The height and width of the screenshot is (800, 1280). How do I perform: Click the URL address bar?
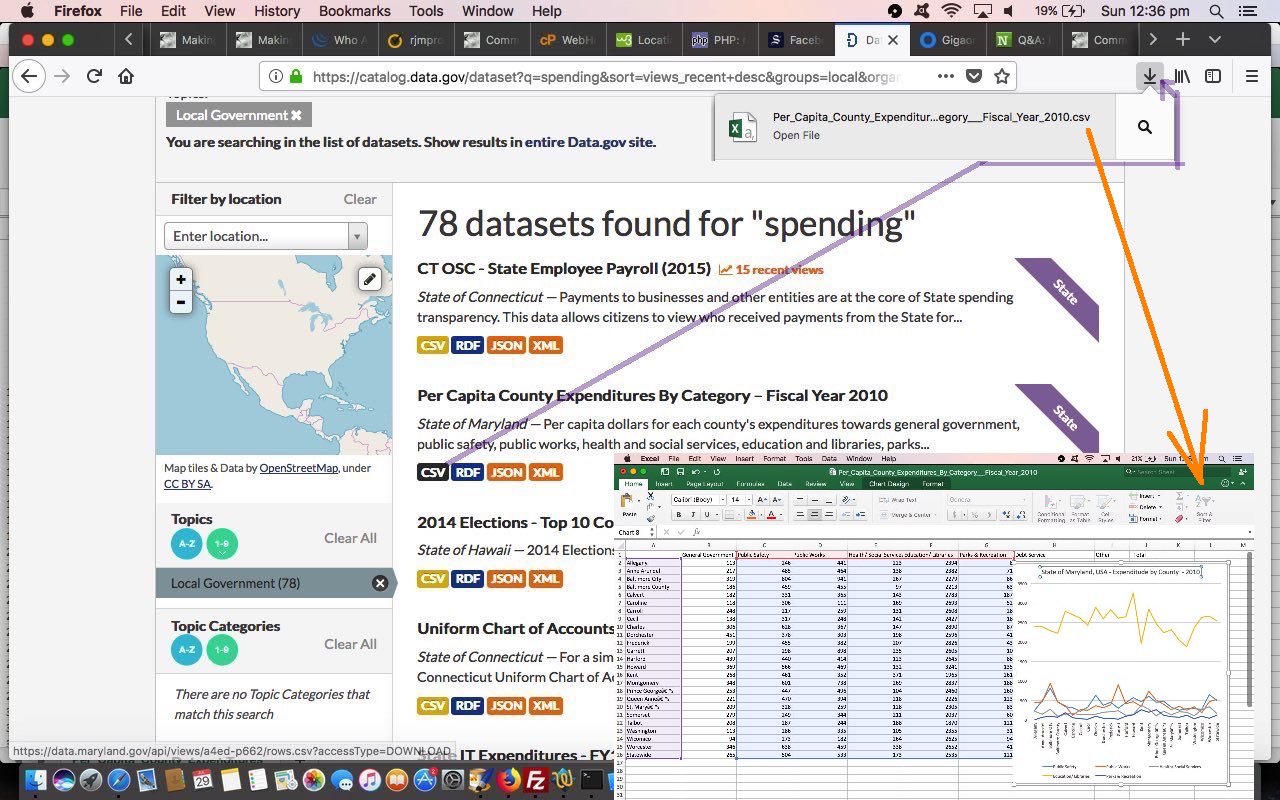(606, 76)
